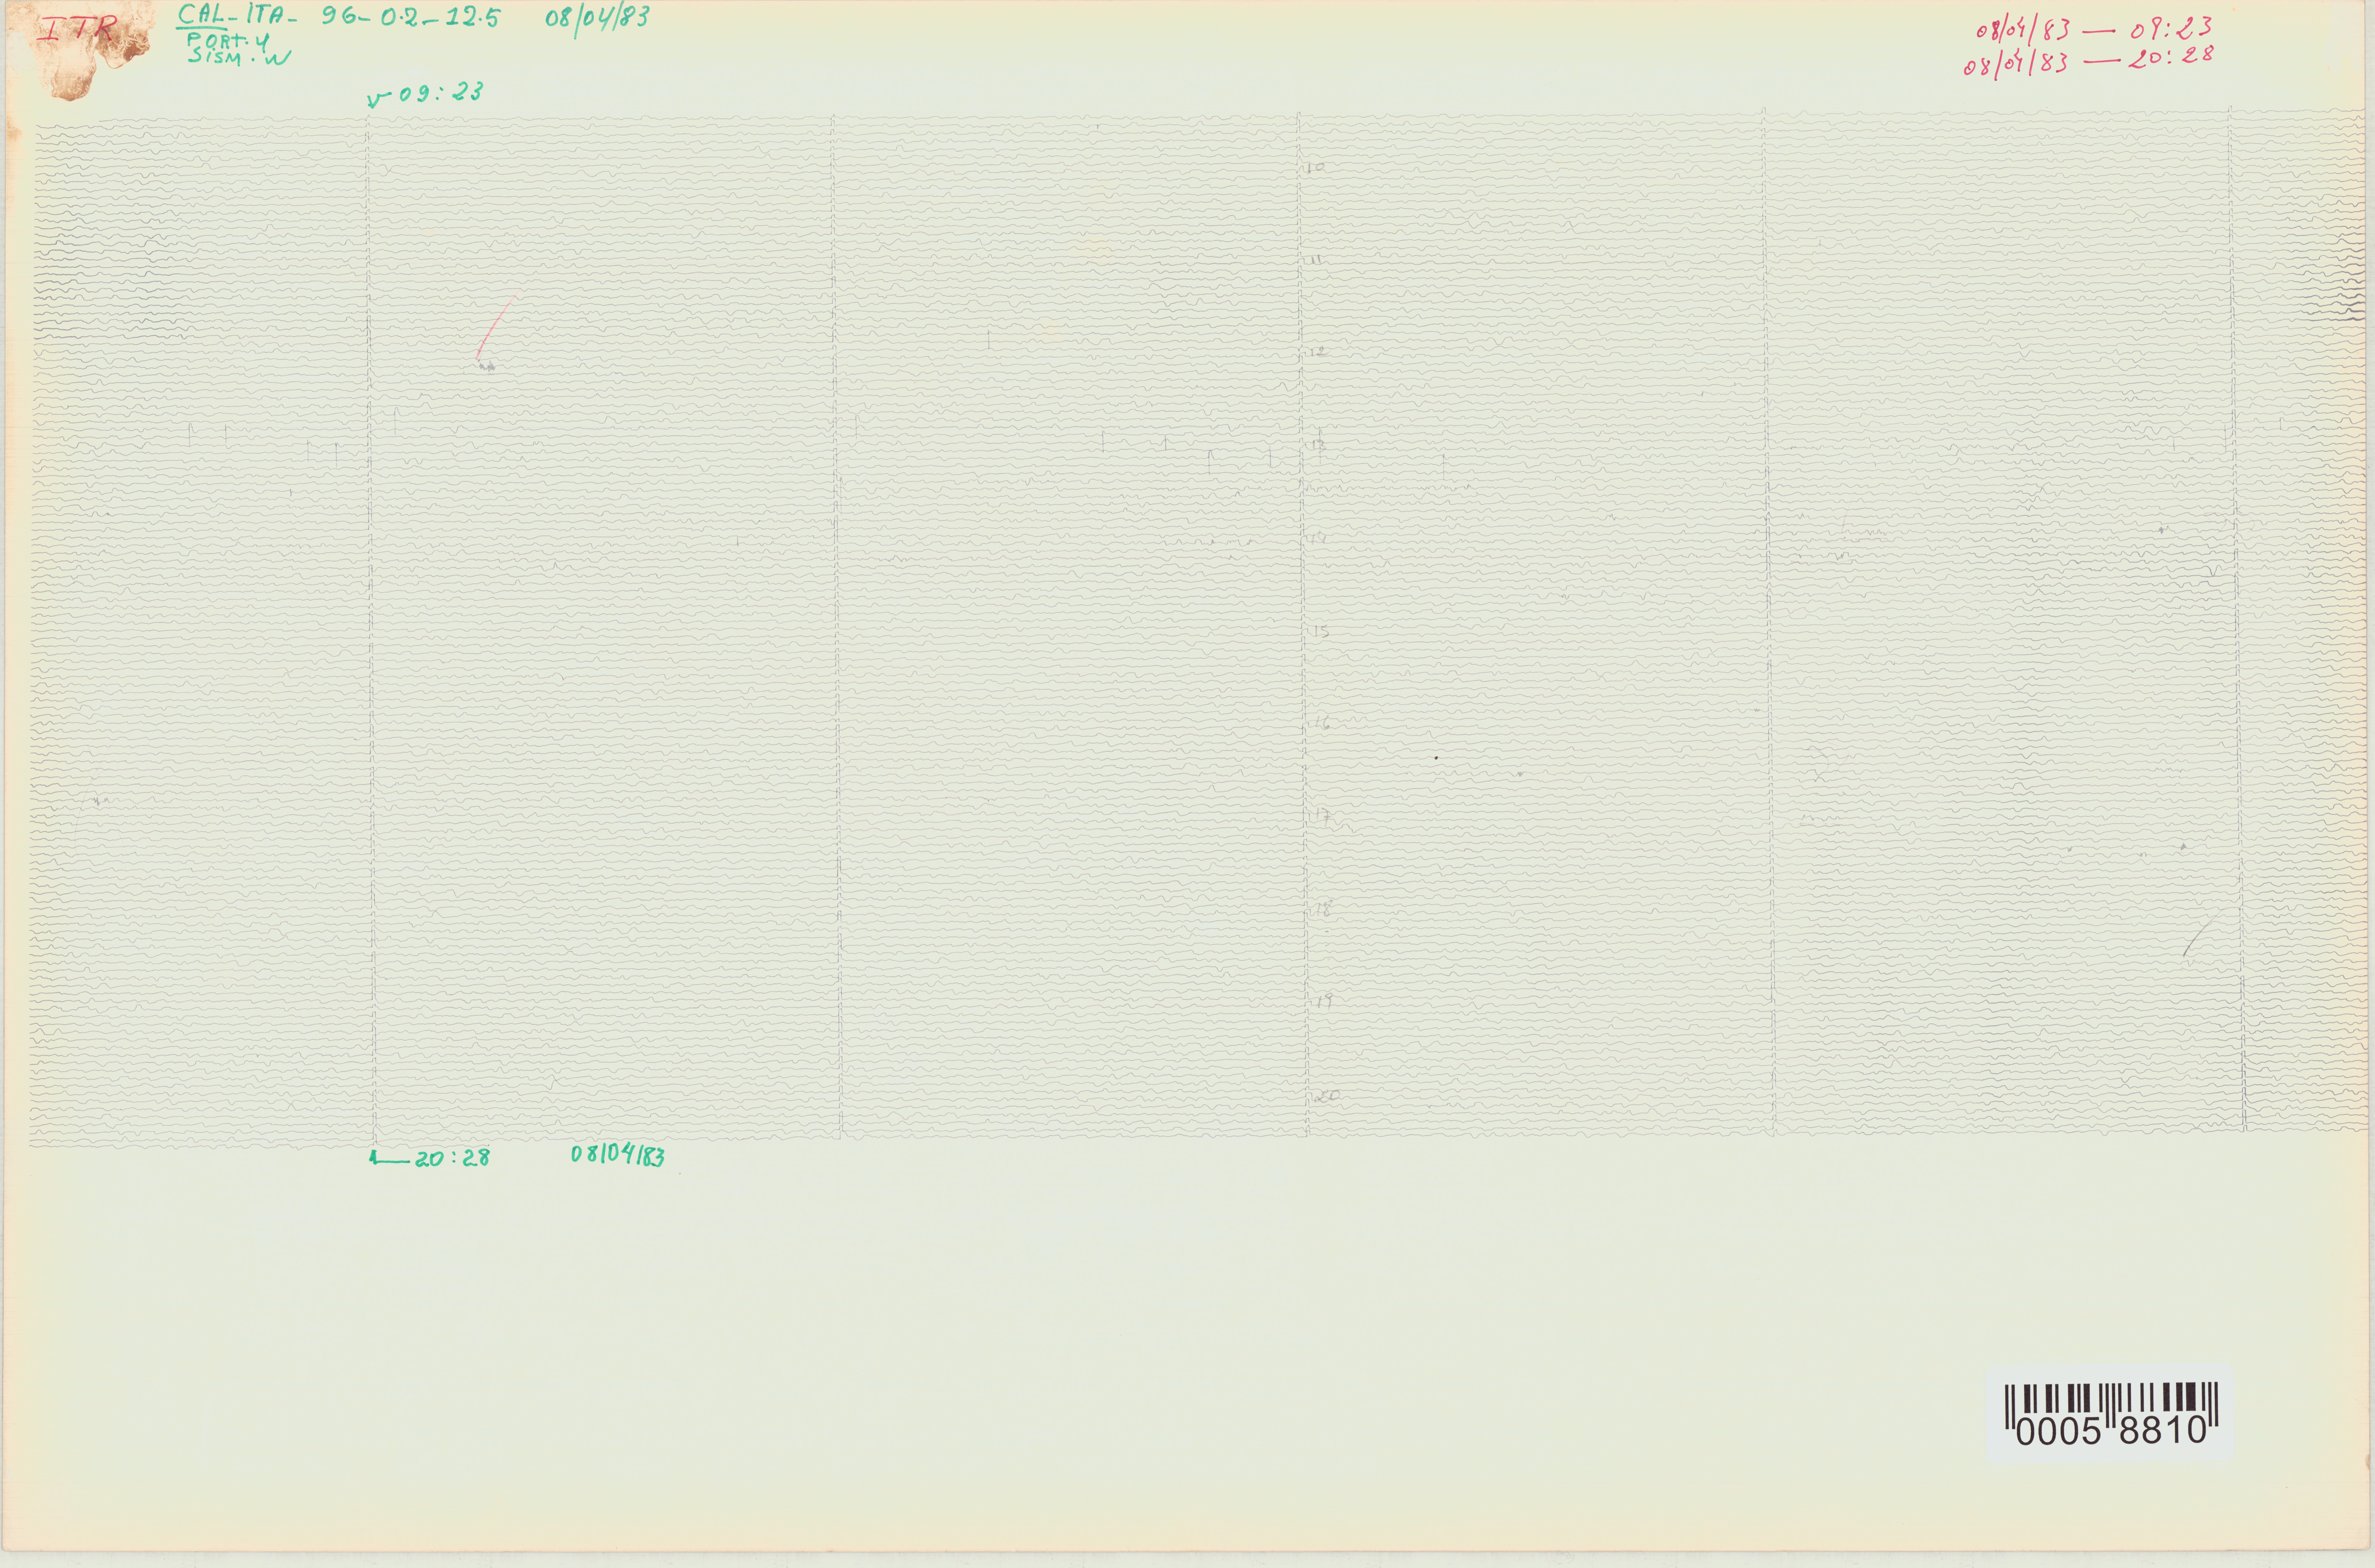
Task: Select the green "20:28" end time
Action: pos(452,1158)
